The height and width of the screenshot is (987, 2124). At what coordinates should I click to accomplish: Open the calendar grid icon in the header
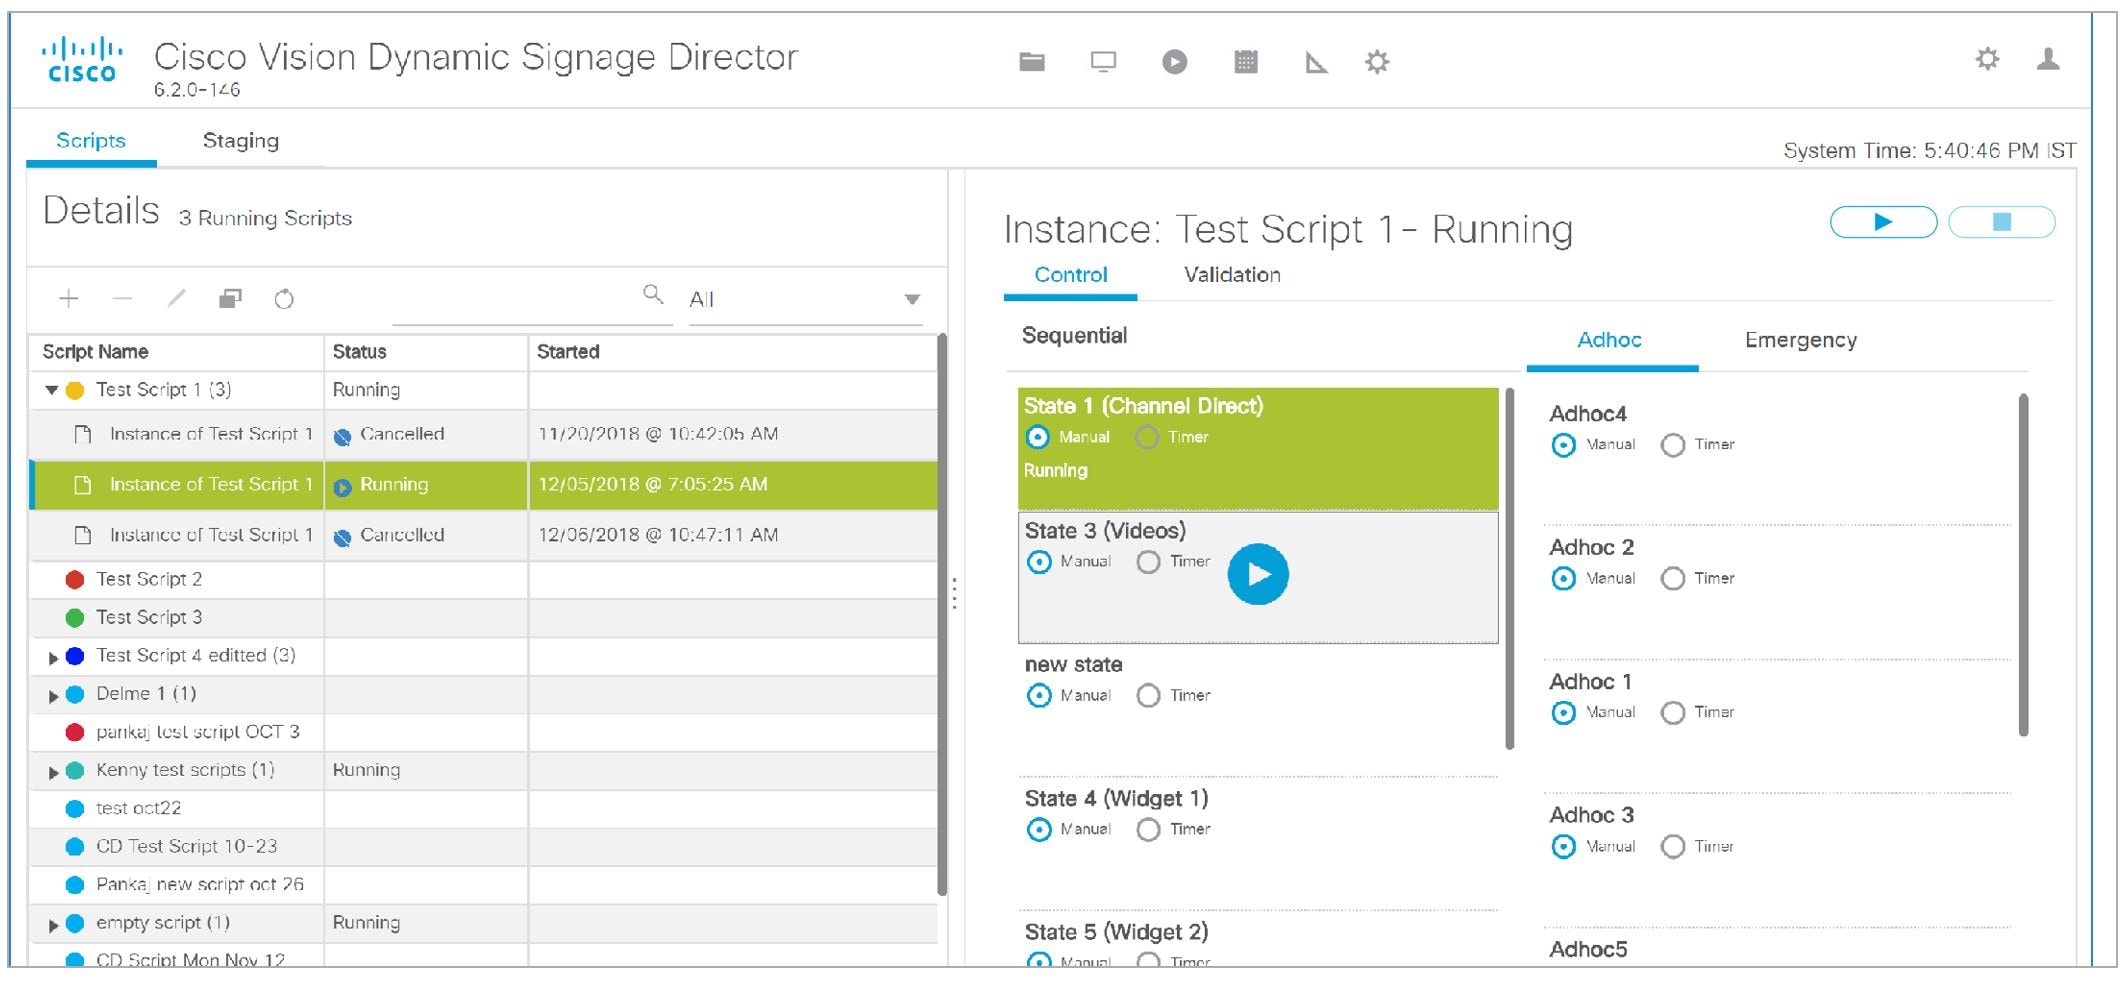click(1246, 62)
